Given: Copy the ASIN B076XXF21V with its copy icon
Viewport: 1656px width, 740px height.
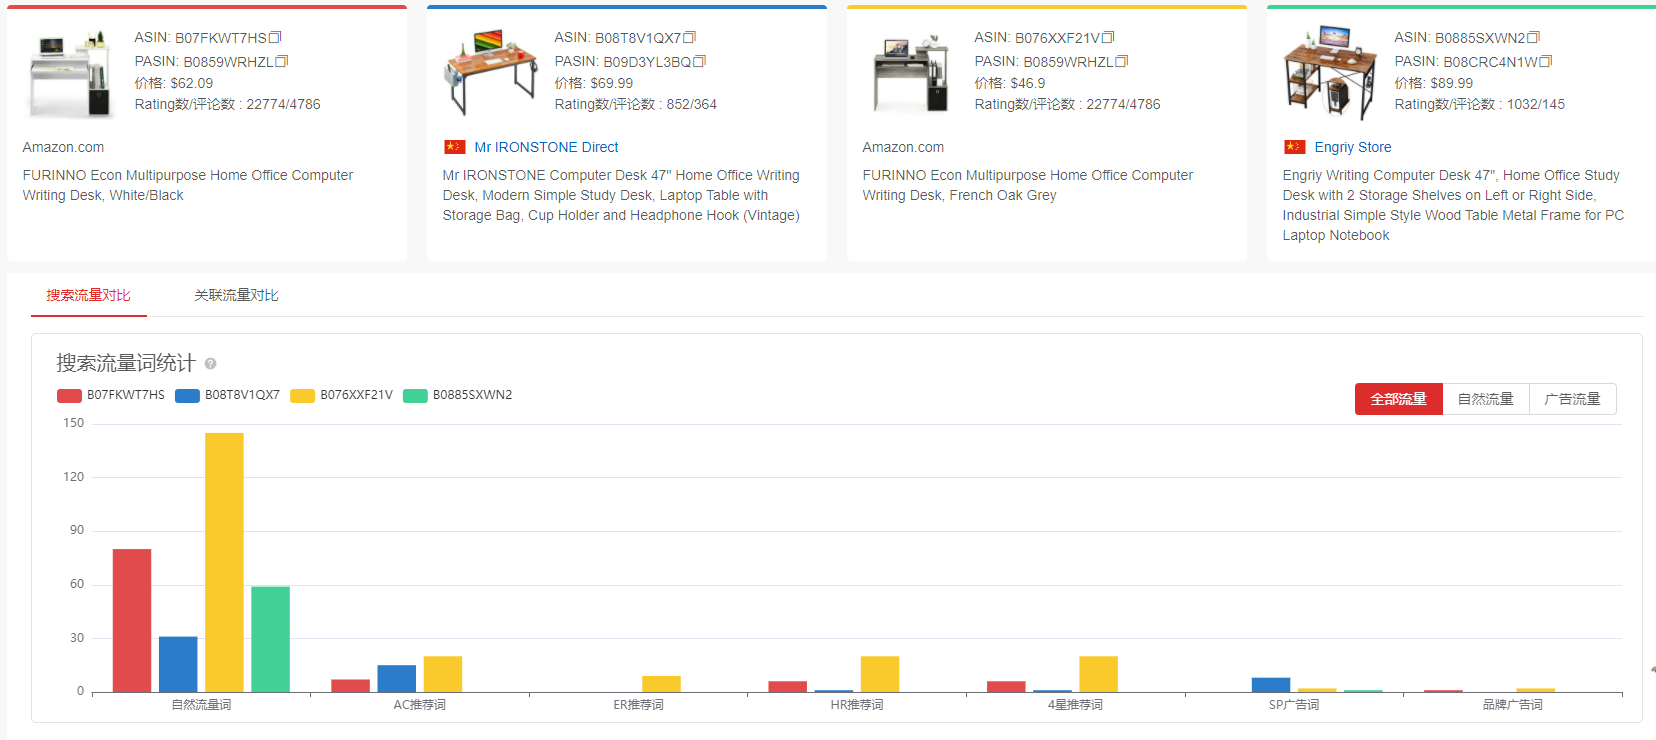Looking at the screenshot, I should click(1108, 38).
